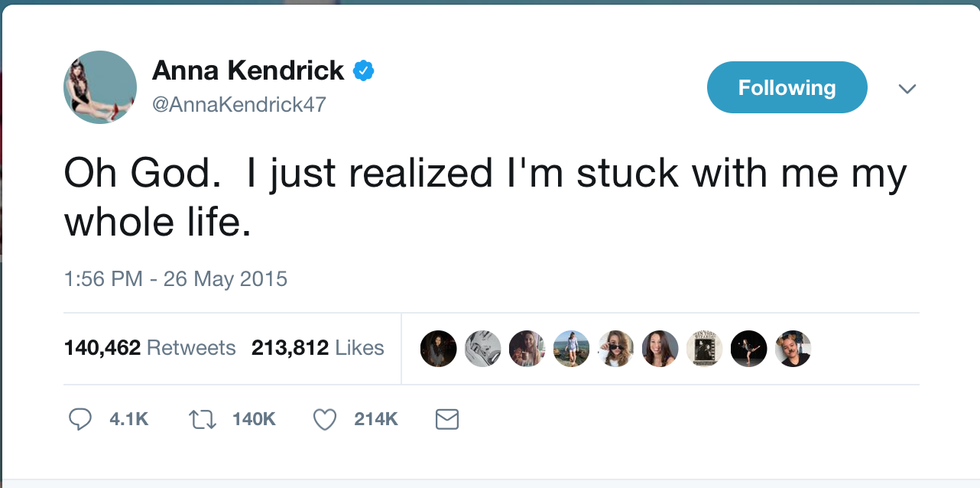980x488 pixels.
Task: Retweet using the arrows icon
Action: point(202,420)
